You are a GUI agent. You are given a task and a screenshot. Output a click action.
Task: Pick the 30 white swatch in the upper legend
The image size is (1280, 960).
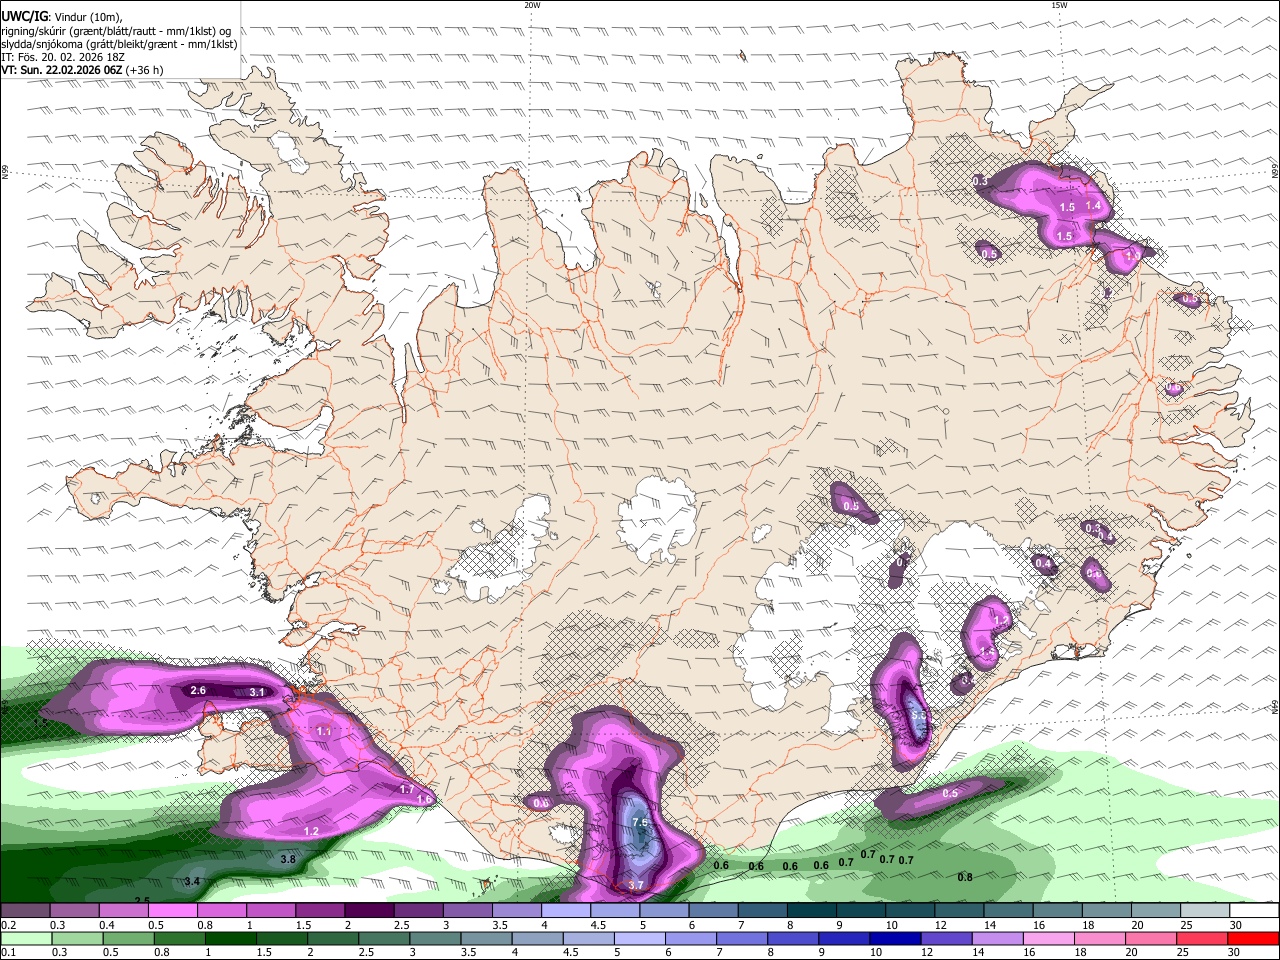point(1253,911)
